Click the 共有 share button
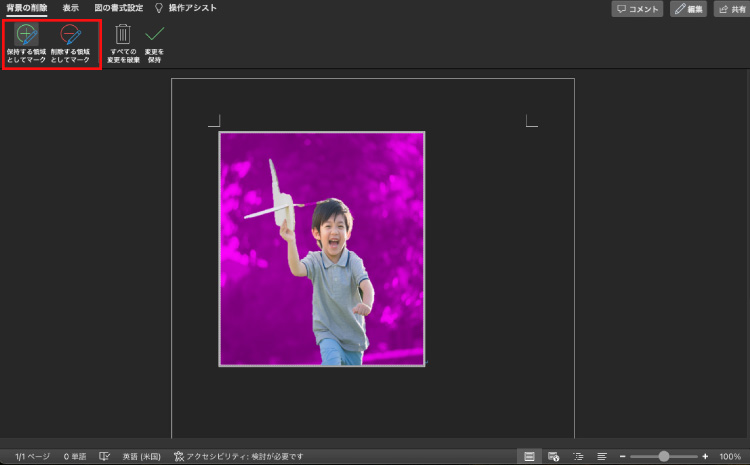Viewport: 750px width, 465px height. [731, 9]
